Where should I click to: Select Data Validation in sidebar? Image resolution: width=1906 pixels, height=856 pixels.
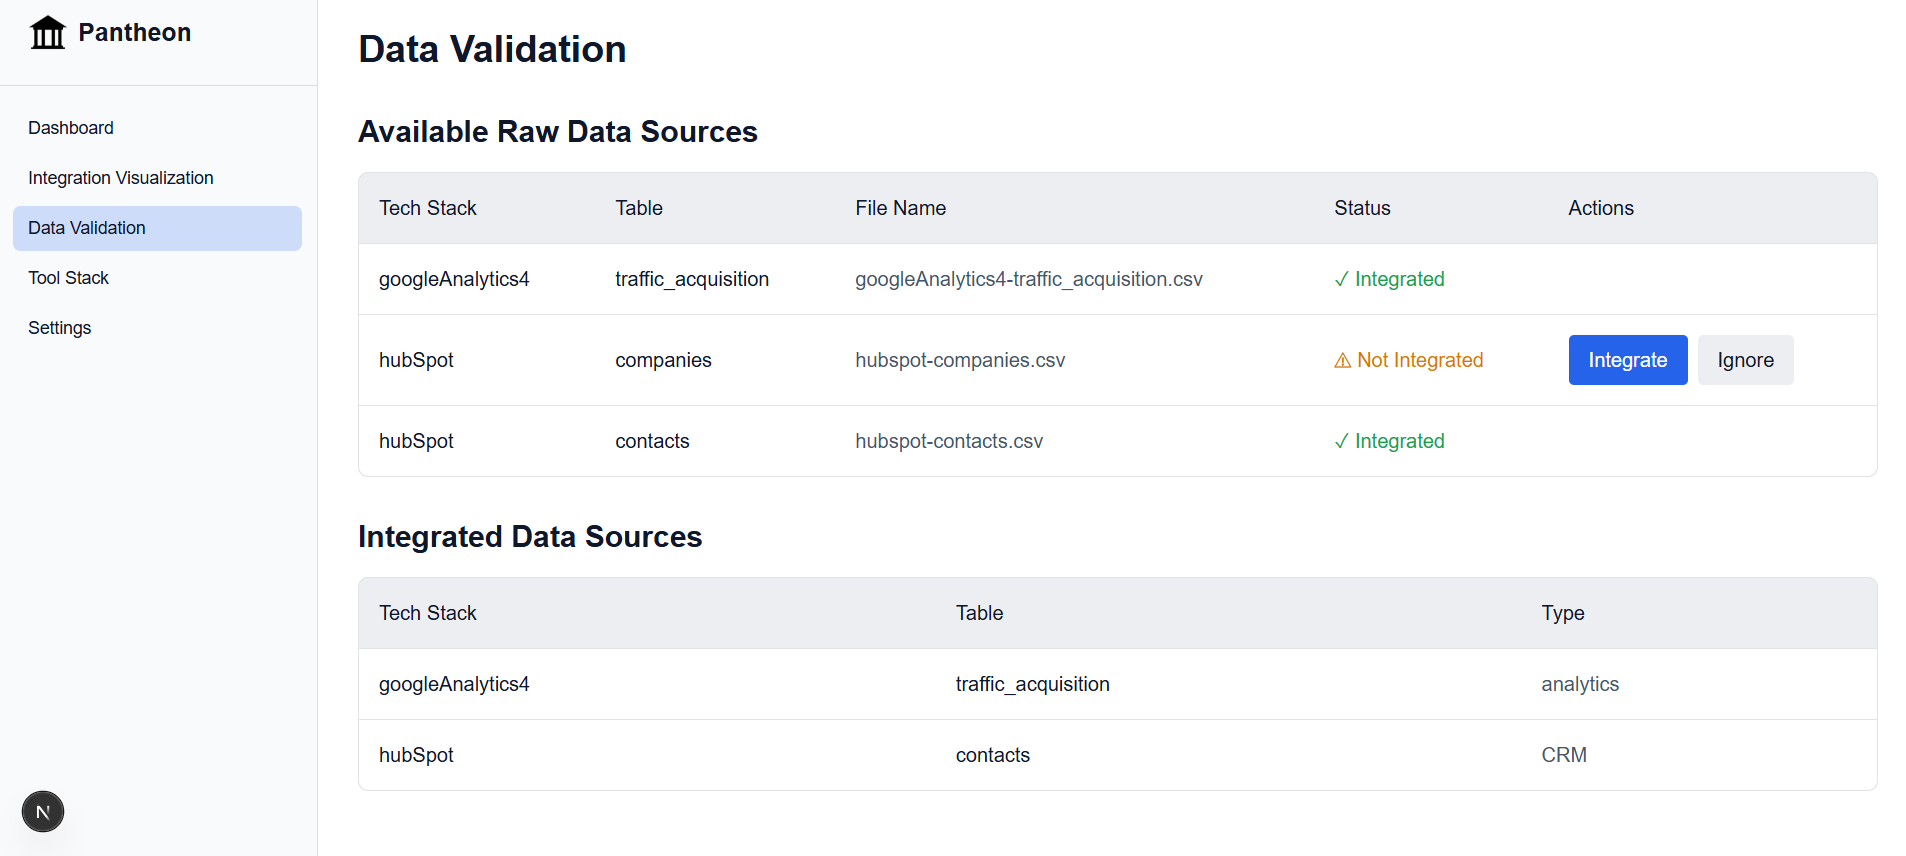[87, 228]
